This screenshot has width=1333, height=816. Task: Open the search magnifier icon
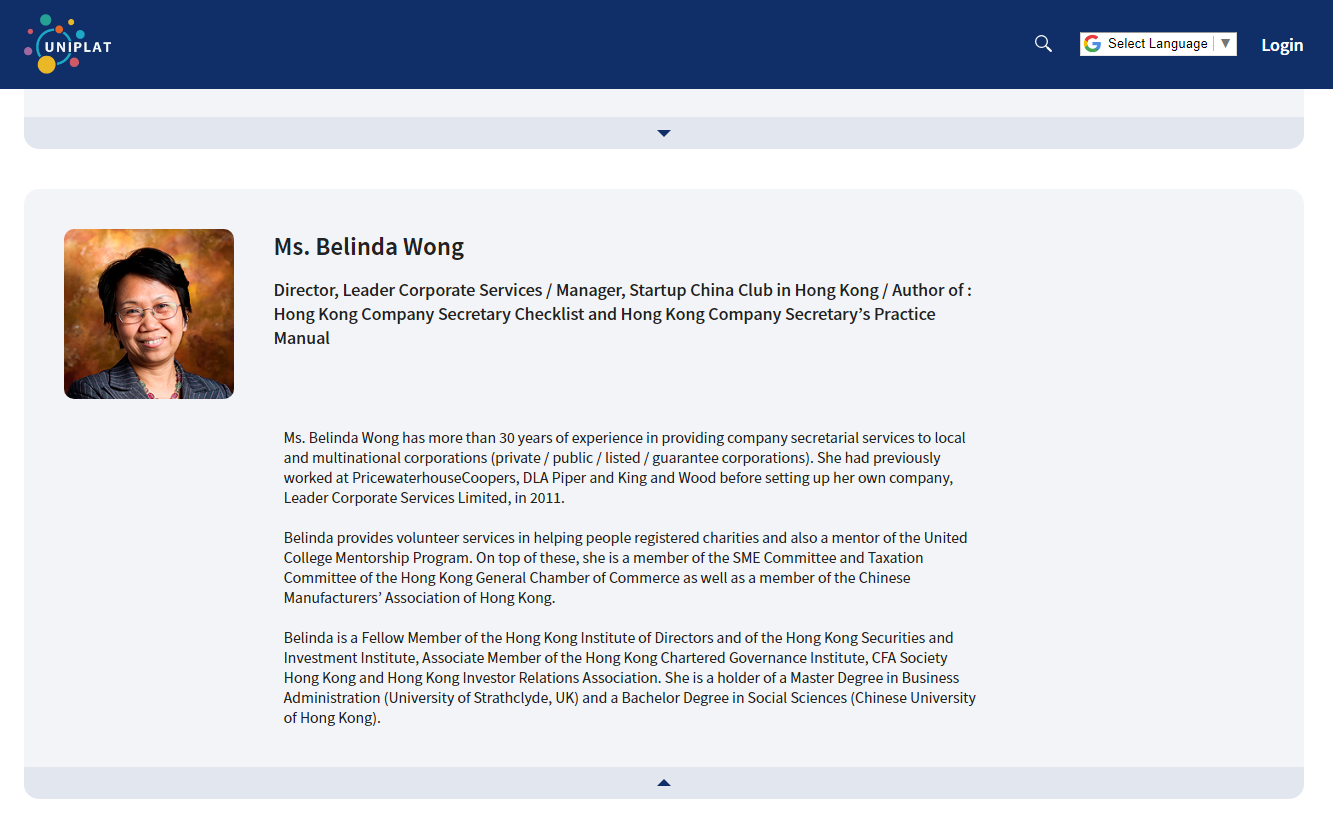coord(1043,44)
